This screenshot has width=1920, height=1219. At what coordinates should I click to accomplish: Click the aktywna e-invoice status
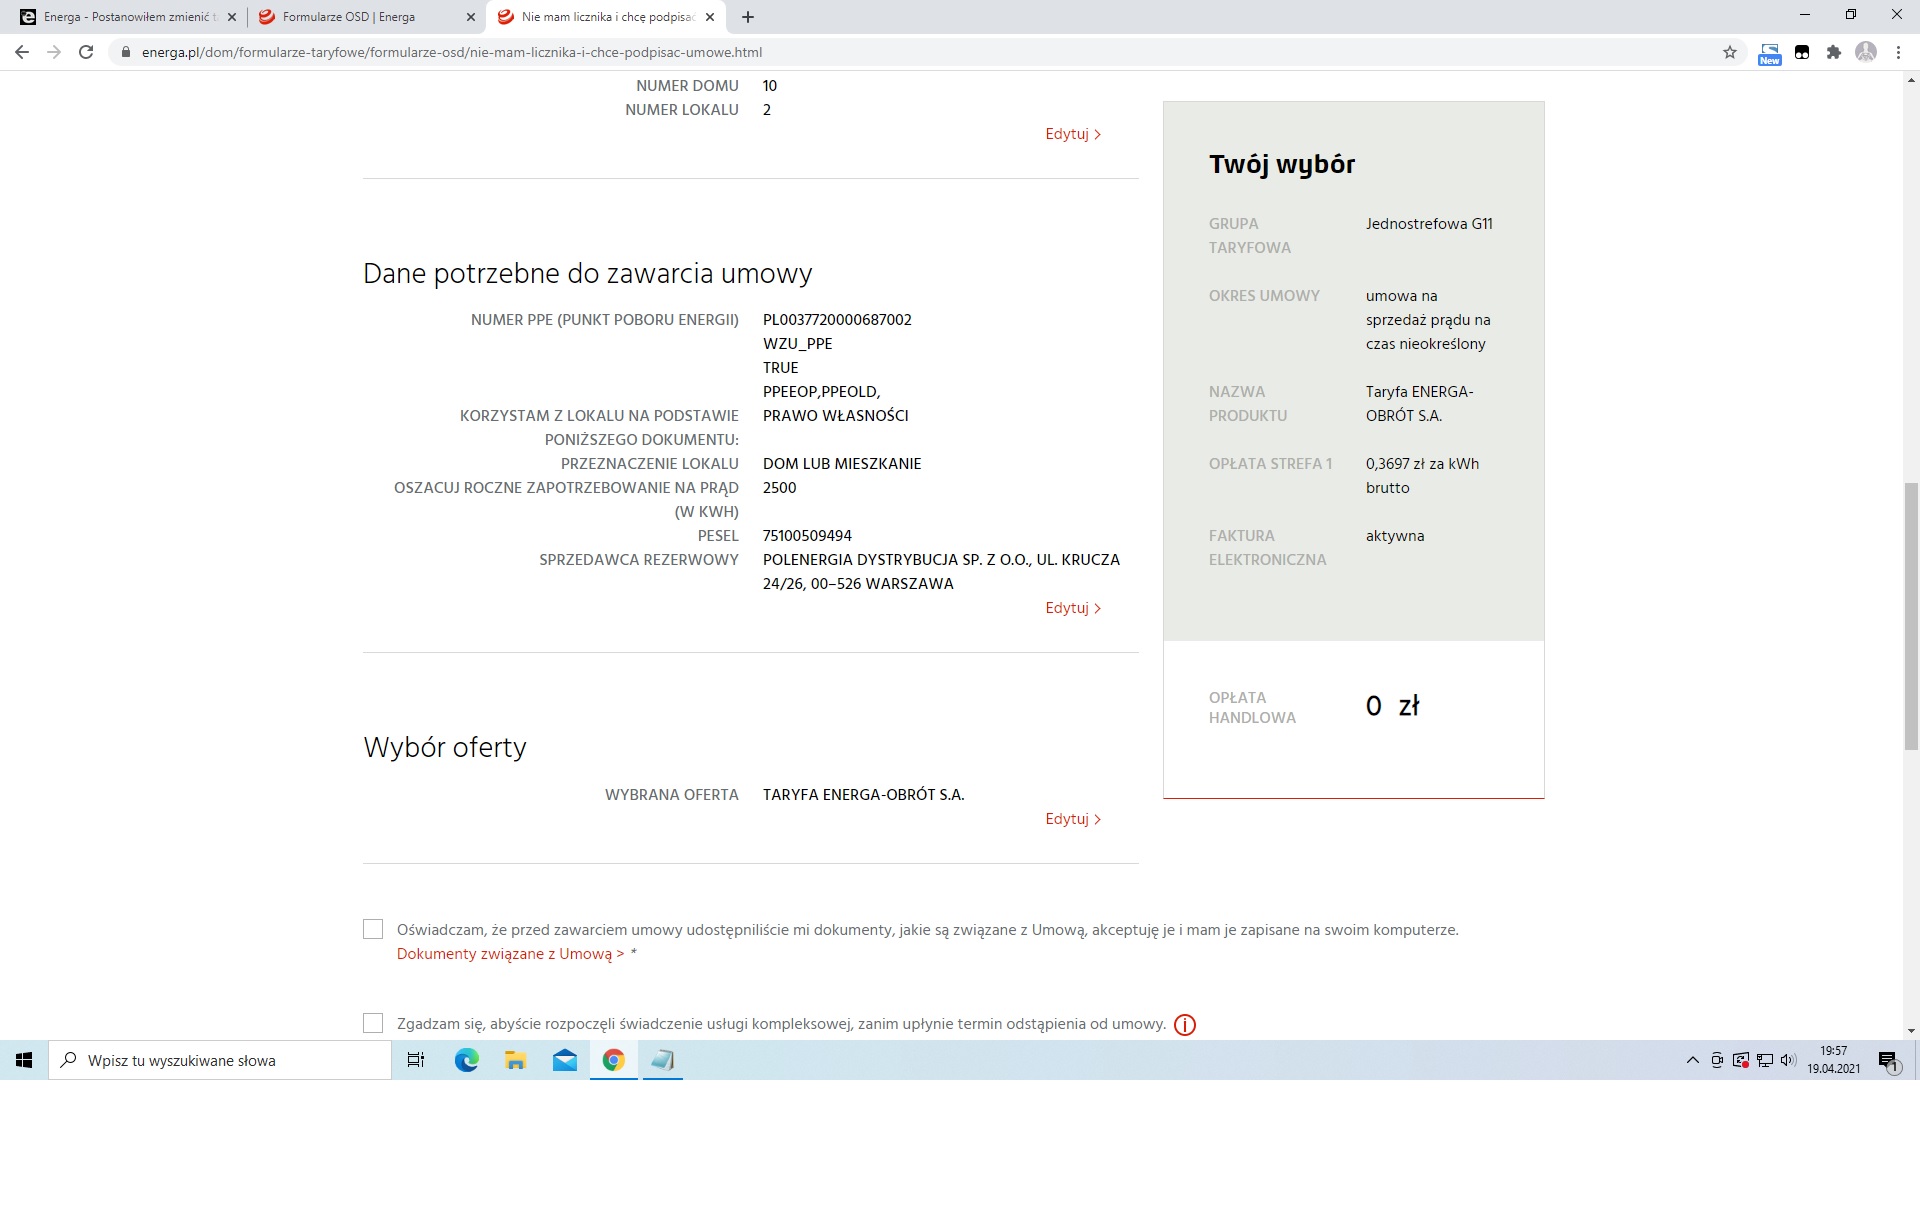click(x=1395, y=536)
